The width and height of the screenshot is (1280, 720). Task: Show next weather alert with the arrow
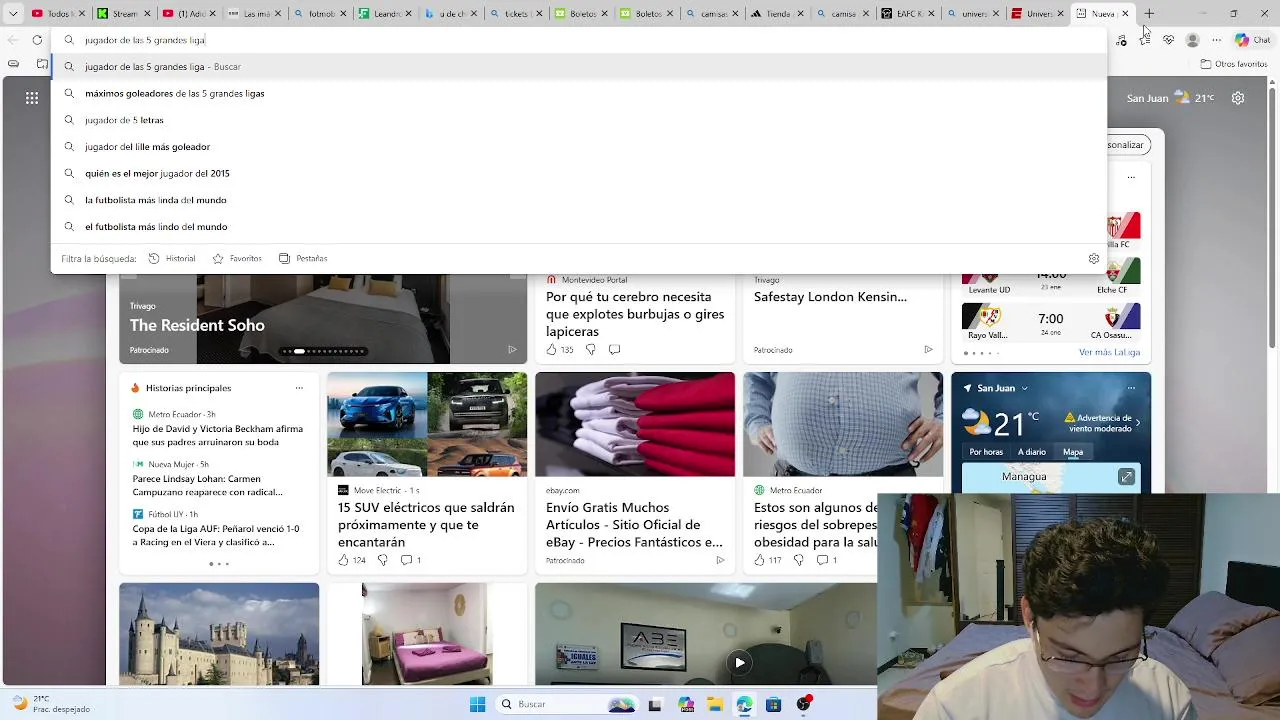coord(1137,423)
